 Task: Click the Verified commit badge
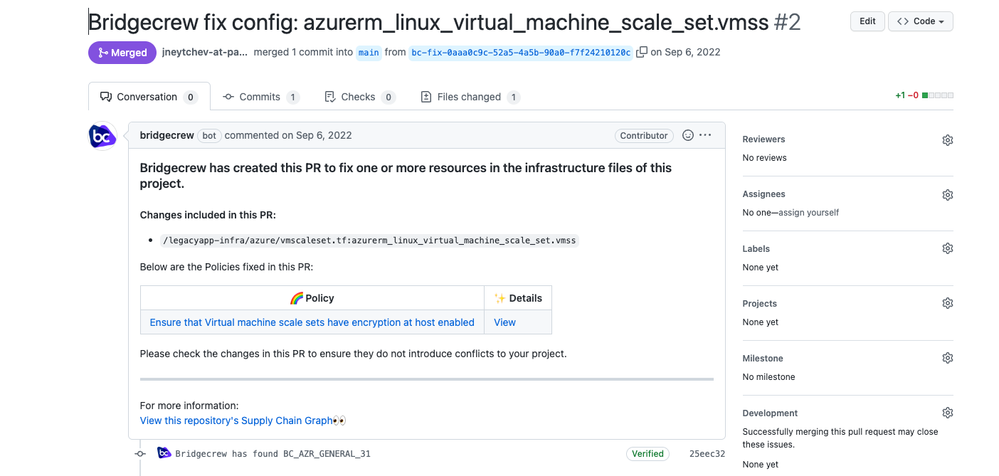click(x=647, y=454)
